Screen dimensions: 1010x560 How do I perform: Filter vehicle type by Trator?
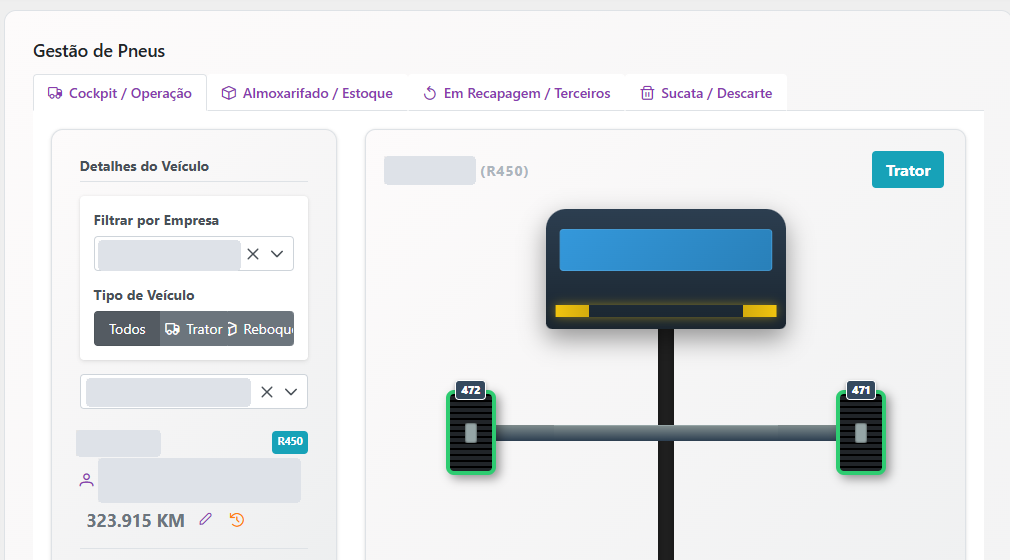tap(194, 329)
